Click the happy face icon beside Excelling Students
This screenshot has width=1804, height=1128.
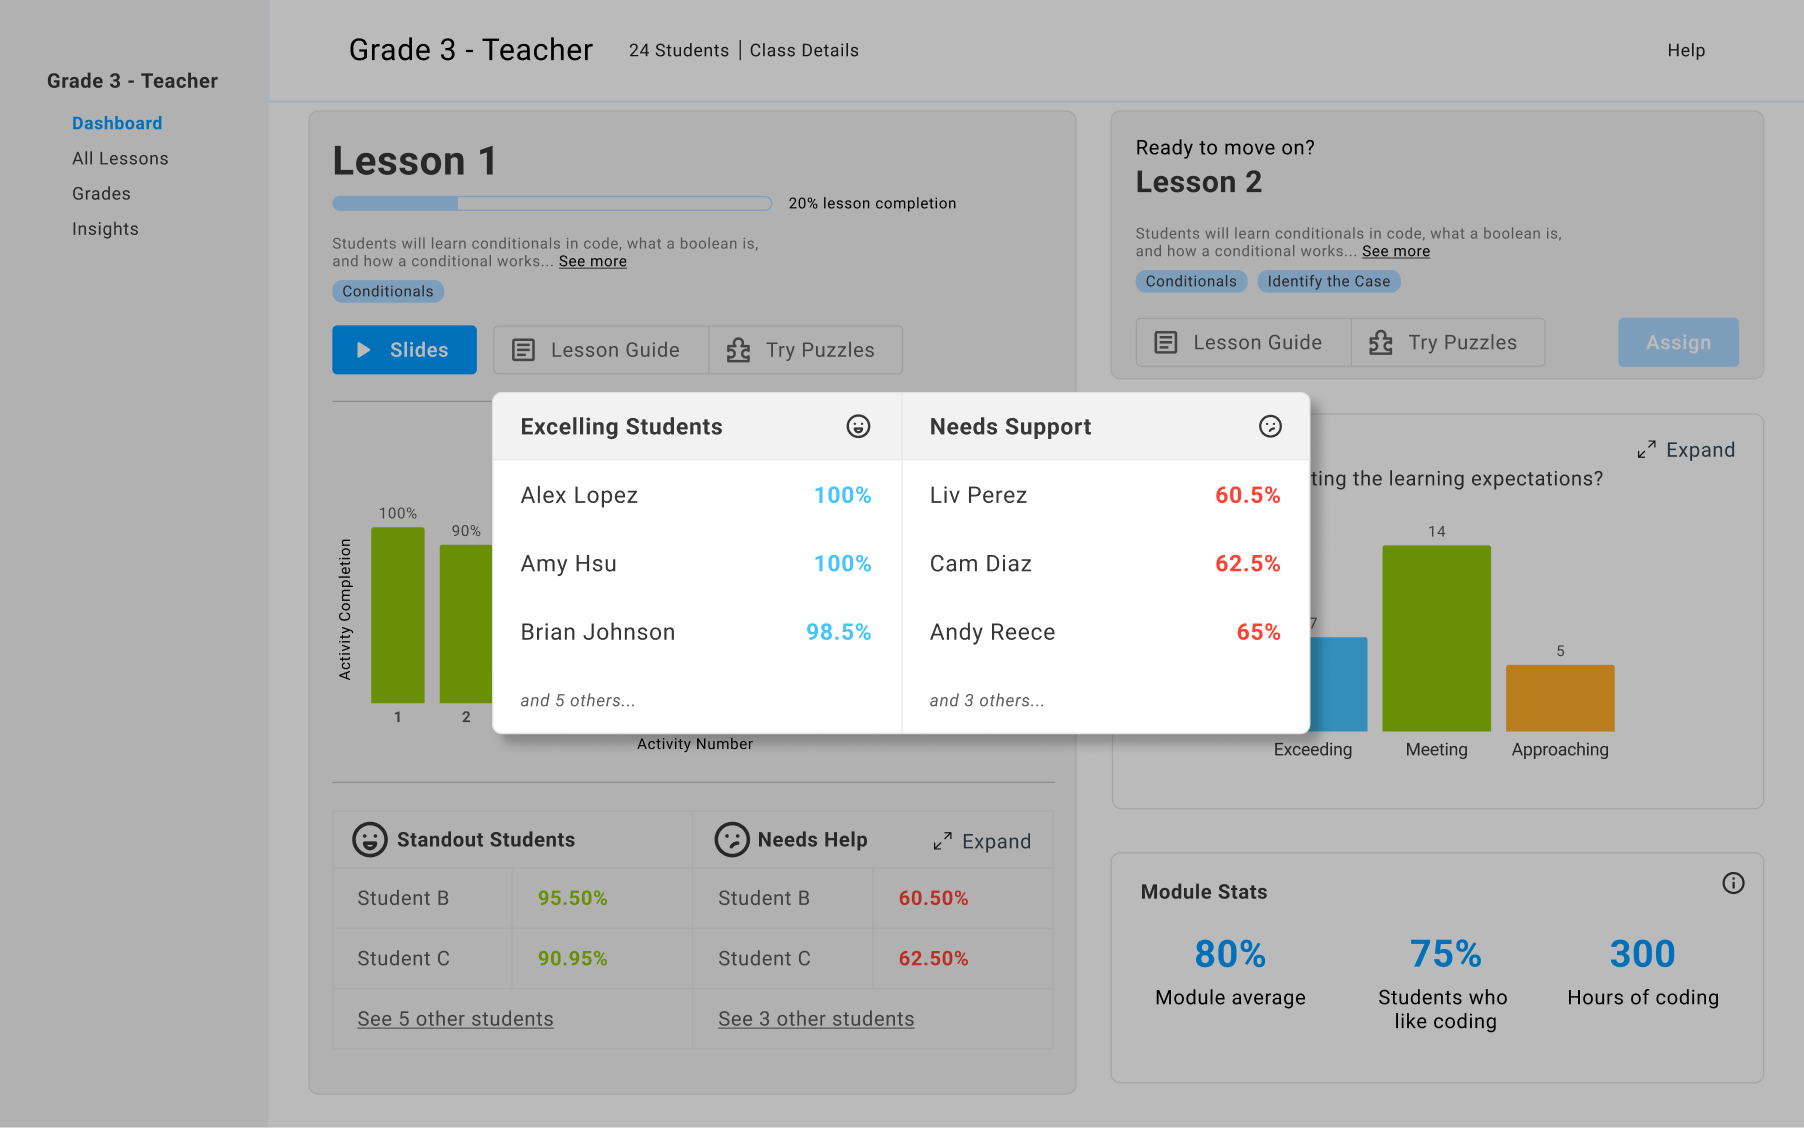[x=858, y=427]
